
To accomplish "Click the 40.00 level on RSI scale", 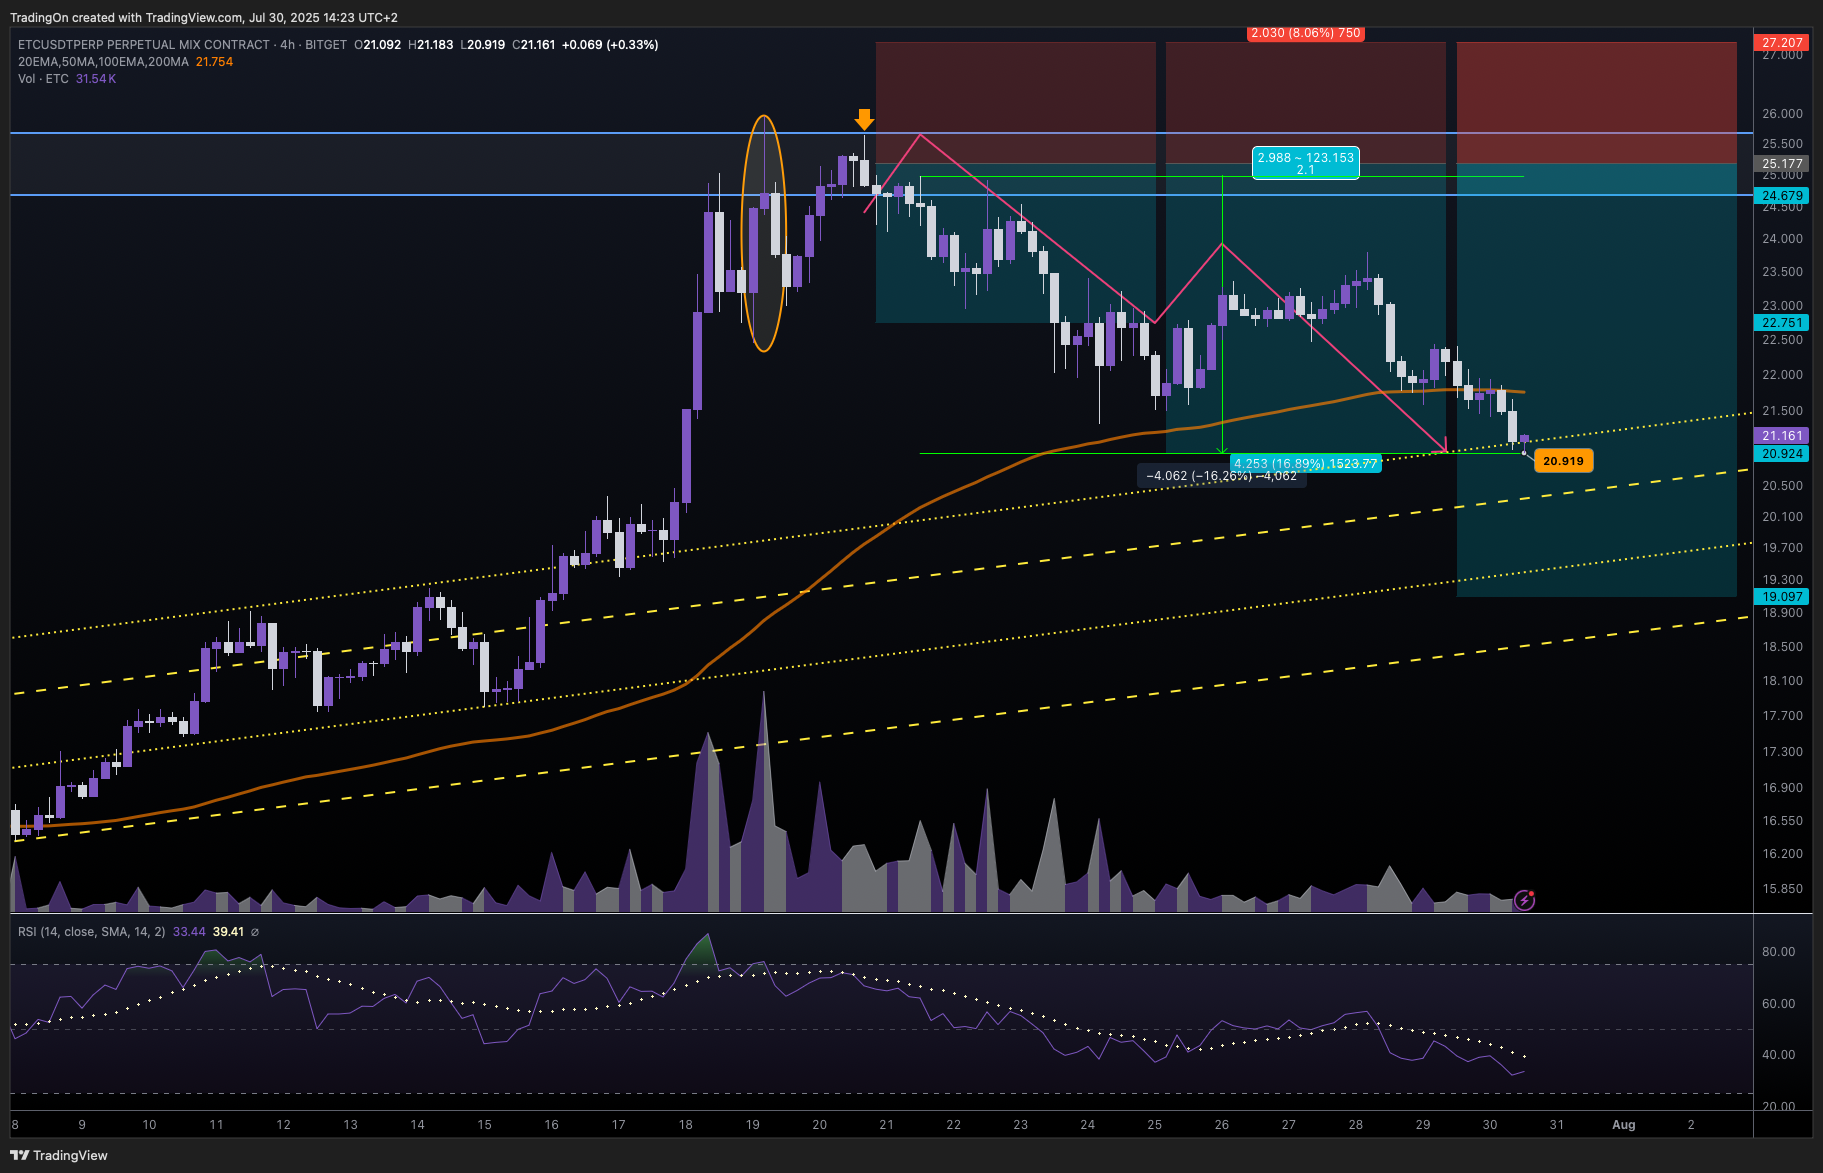I will [1778, 1055].
